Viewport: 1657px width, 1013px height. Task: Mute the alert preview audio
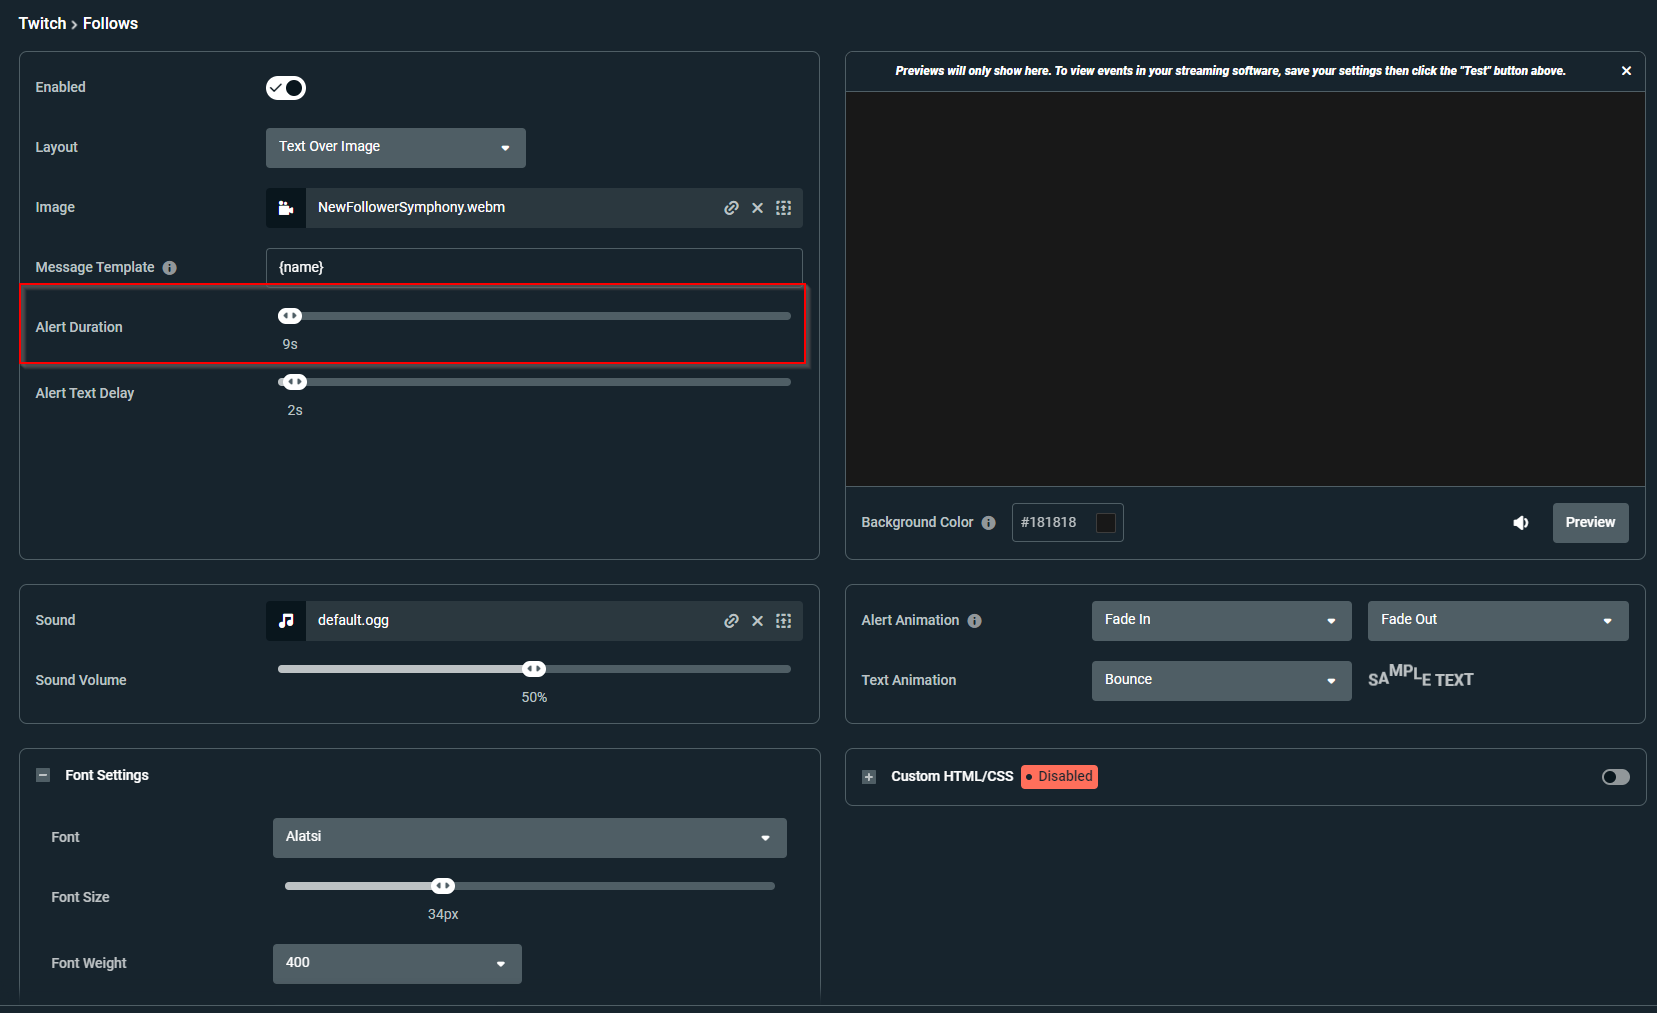(x=1521, y=522)
